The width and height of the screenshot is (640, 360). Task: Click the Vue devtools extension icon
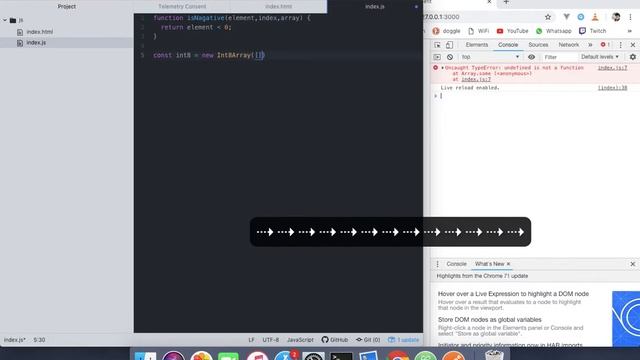pos(567,17)
